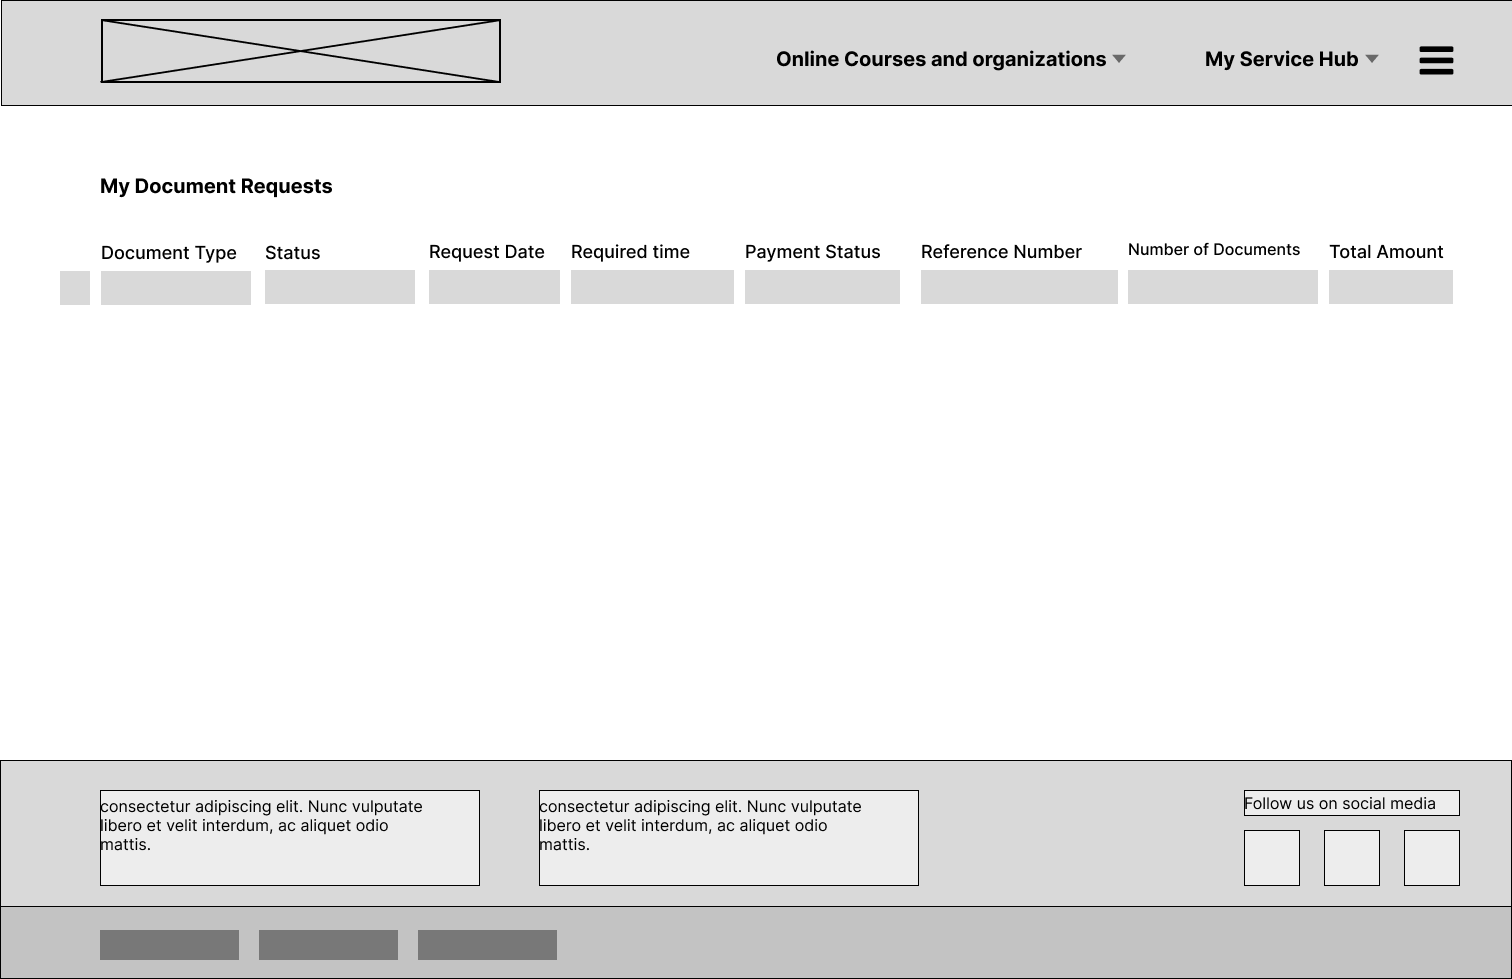Click the middle dark gray footer button
The height and width of the screenshot is (979, 1512).
[x=328, y=945]
